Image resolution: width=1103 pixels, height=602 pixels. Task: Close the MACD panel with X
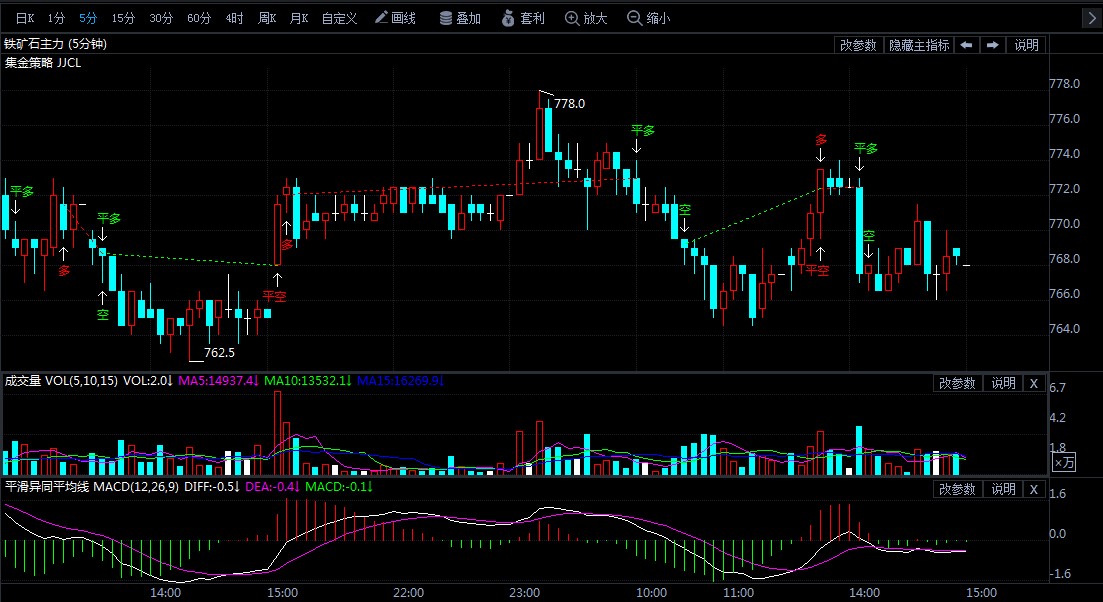[x=1033, y=489]
